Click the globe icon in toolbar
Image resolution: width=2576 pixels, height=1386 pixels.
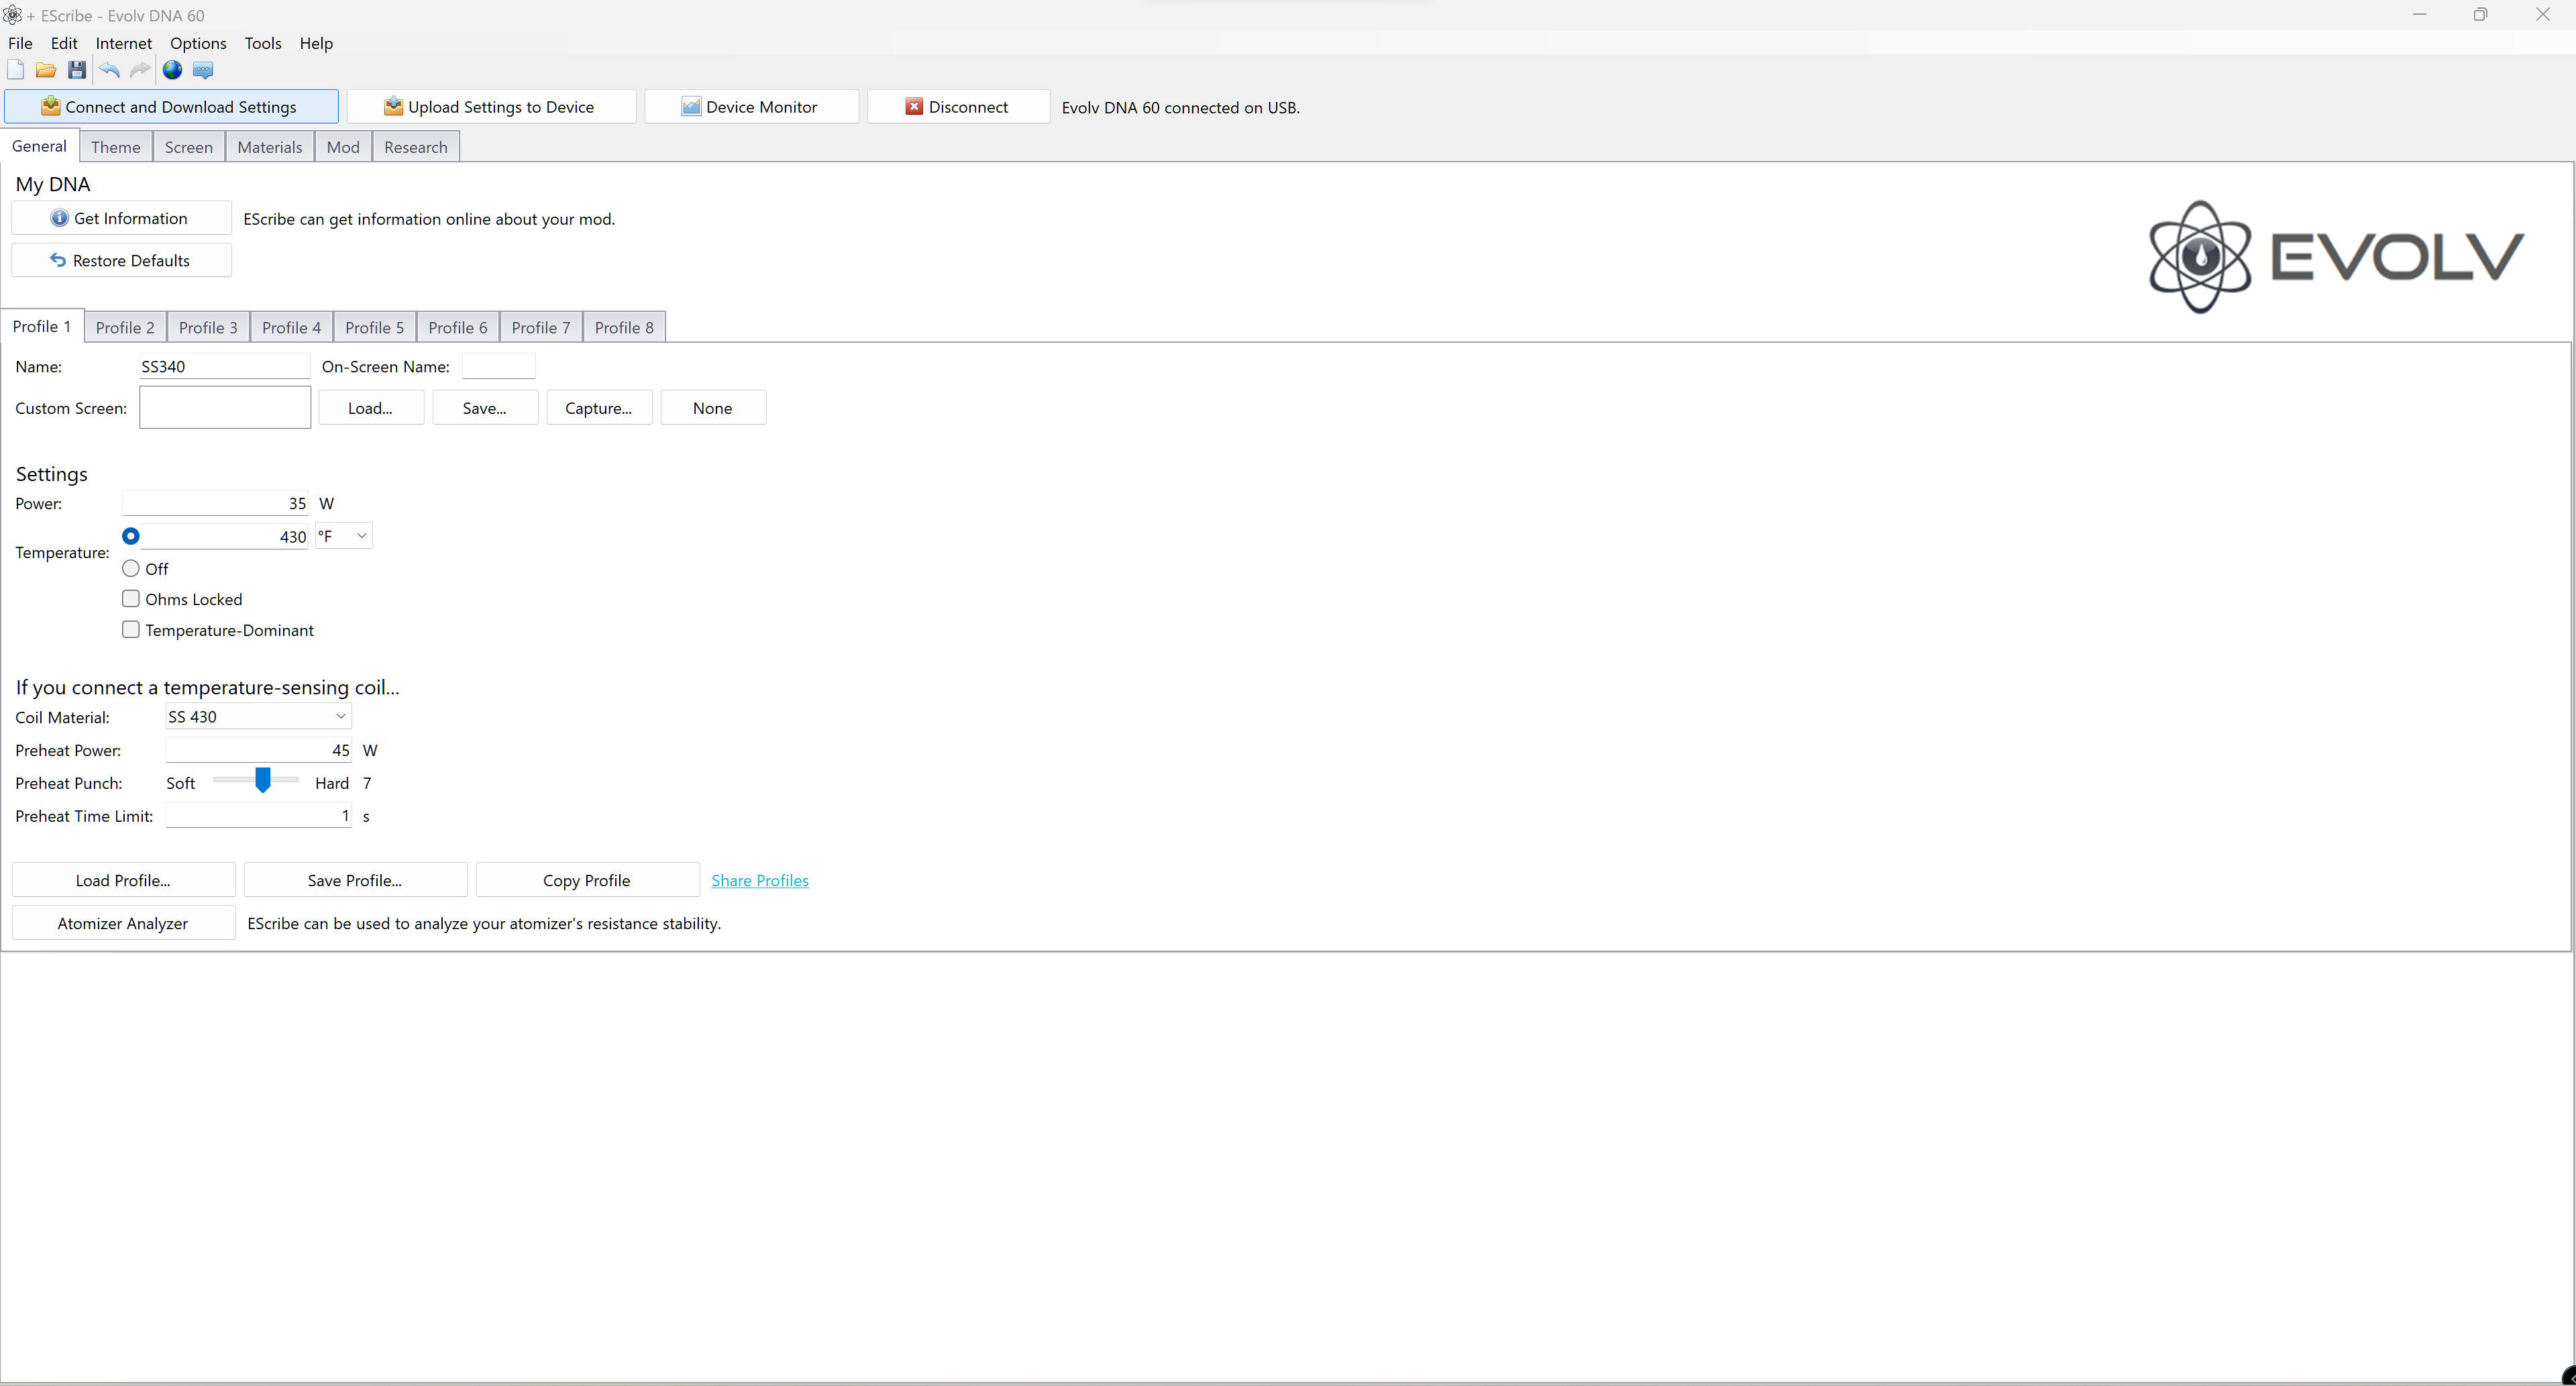coord(173,70)
